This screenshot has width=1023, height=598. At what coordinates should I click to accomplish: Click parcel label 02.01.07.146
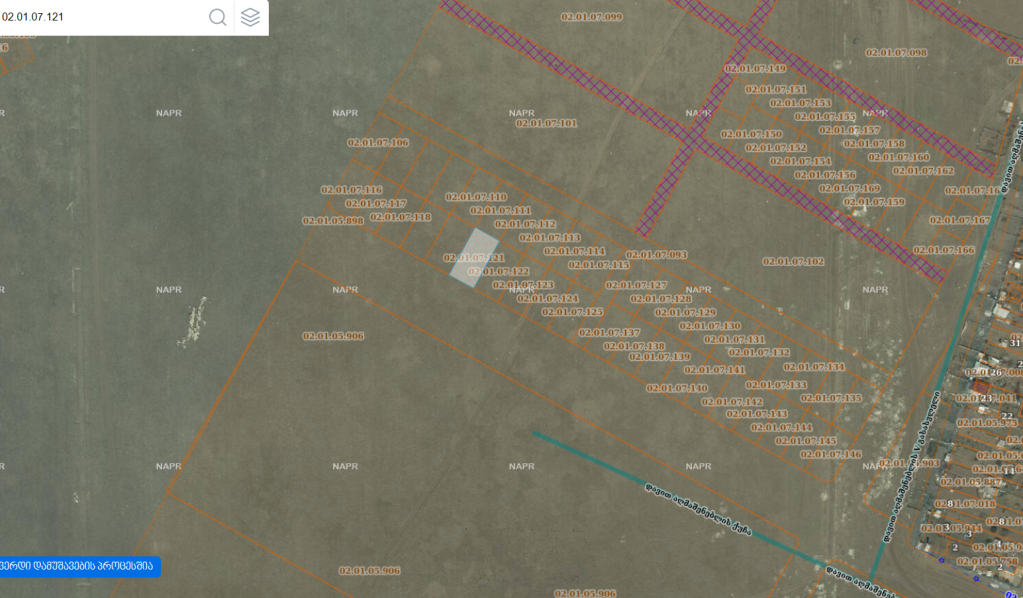831,455
